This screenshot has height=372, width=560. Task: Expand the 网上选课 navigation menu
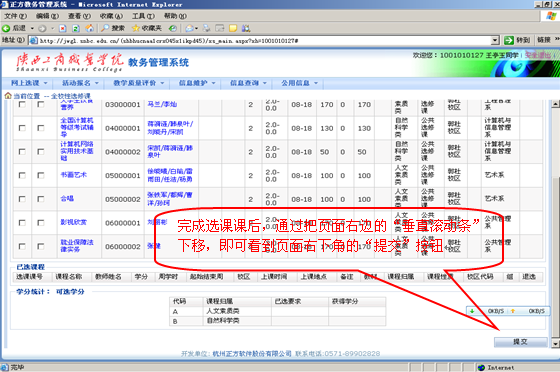tap(29, 83)
